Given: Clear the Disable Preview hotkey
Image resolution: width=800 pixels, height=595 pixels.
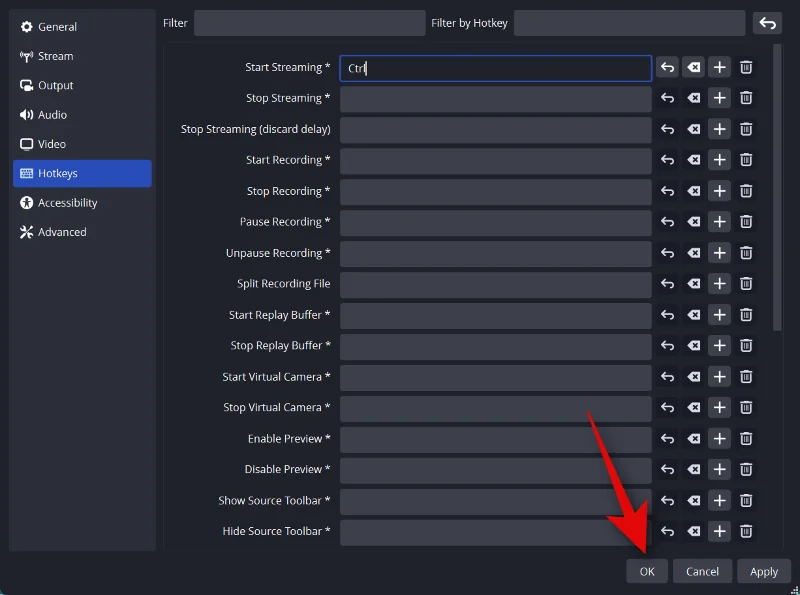Looking at the screenshot, I should 693,469.
